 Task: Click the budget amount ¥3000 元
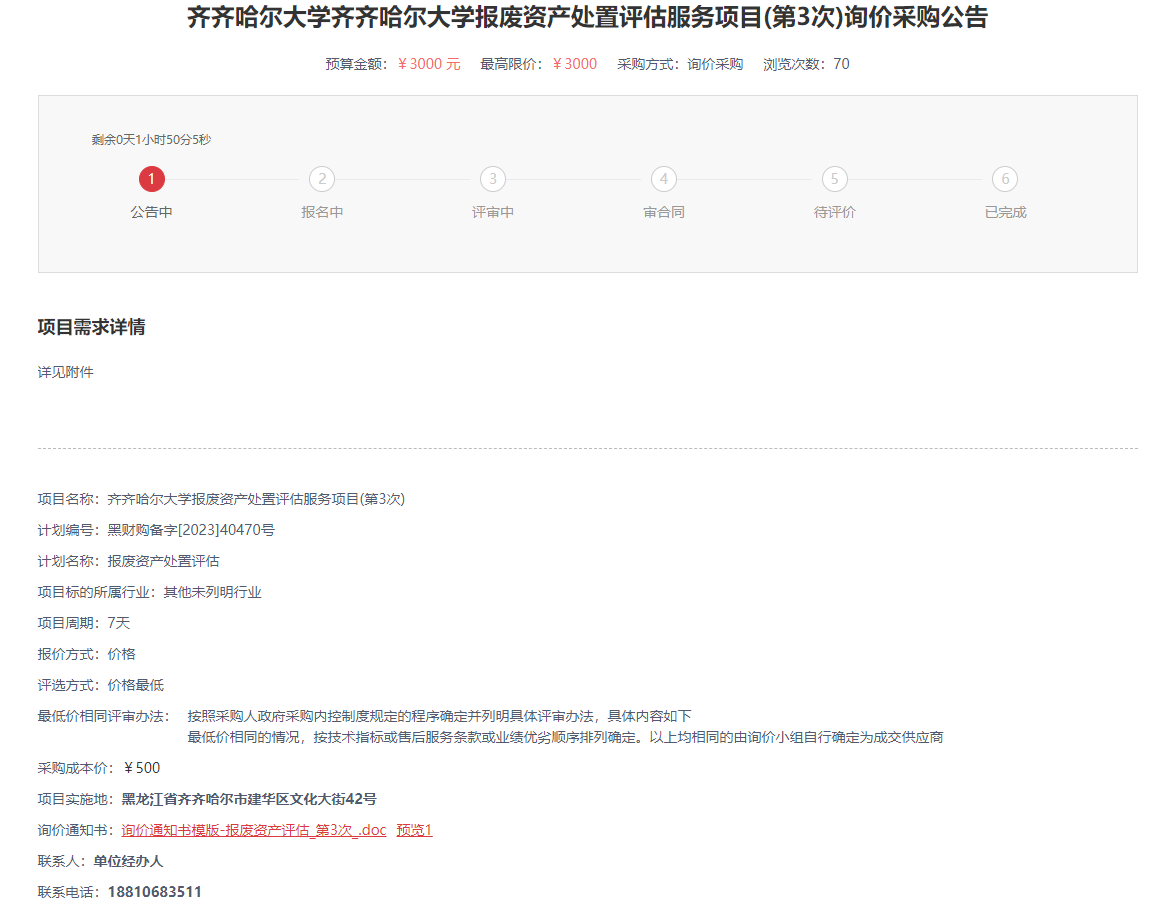tap(429, 64)
